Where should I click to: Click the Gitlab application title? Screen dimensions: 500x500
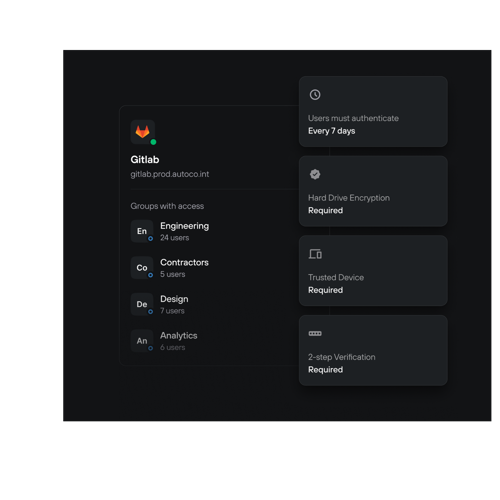145,160
